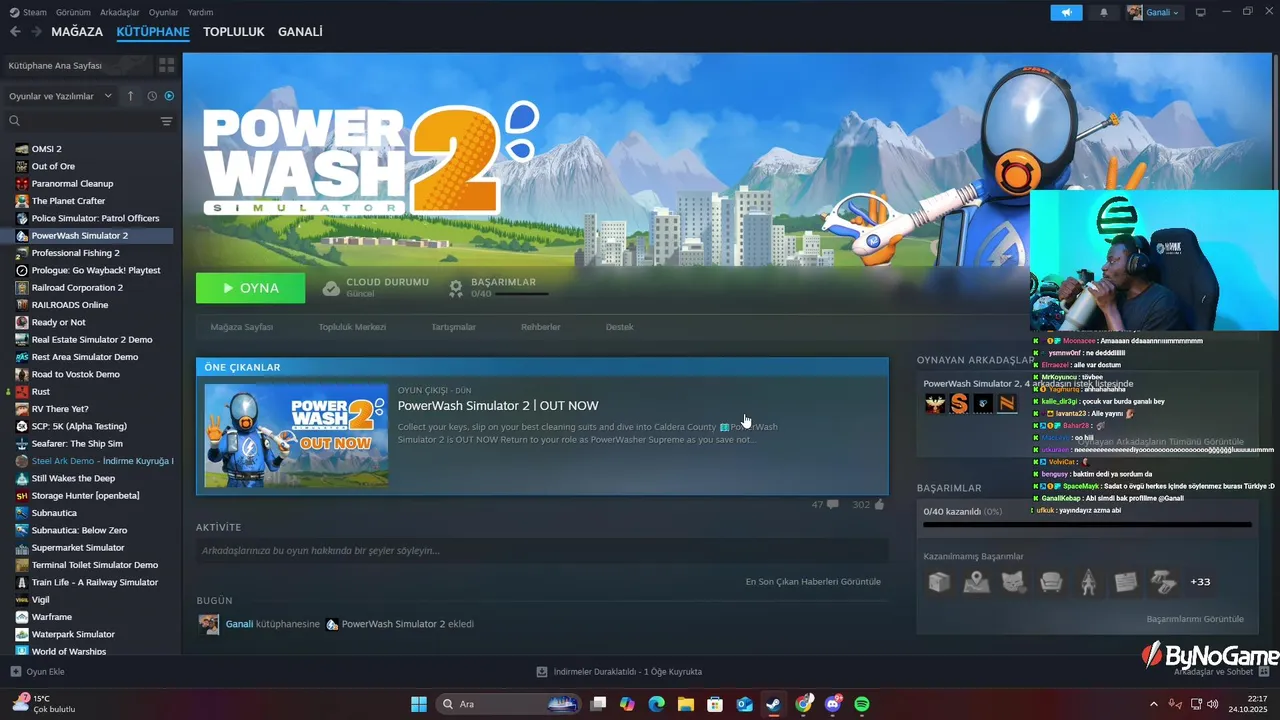Open Topluluk Merkezi link

(352, 327)
